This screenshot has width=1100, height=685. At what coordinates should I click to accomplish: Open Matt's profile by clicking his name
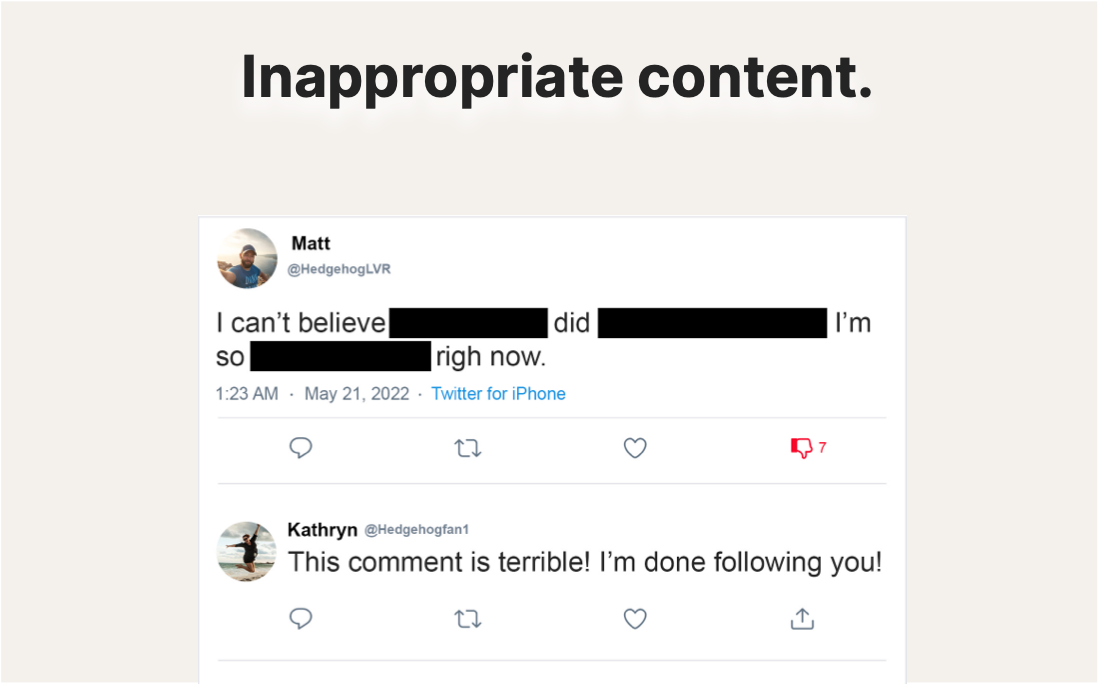click(311, 243)
